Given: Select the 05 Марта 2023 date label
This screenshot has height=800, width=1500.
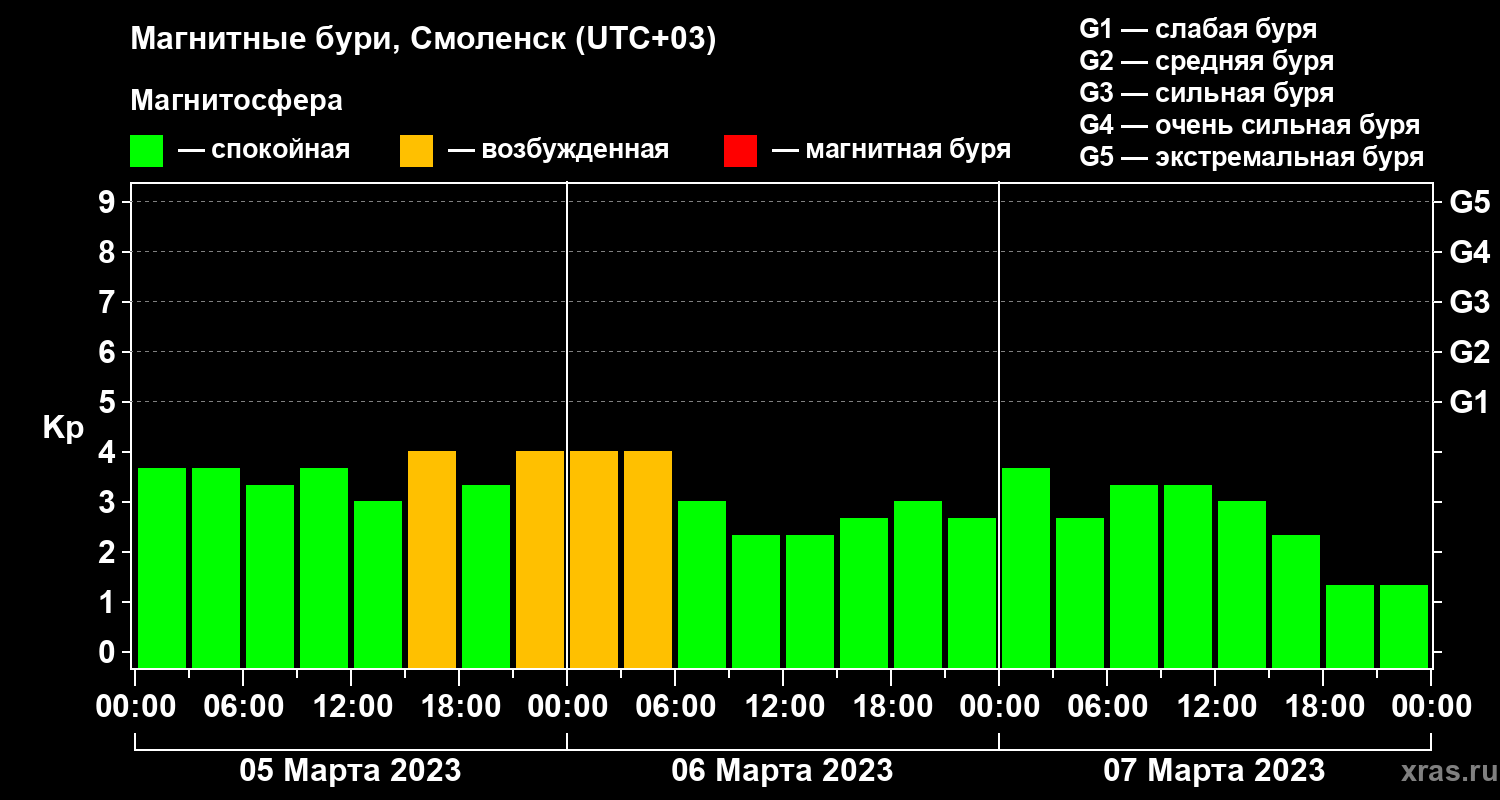Looking at the screenshot, I should coord(350,771).
